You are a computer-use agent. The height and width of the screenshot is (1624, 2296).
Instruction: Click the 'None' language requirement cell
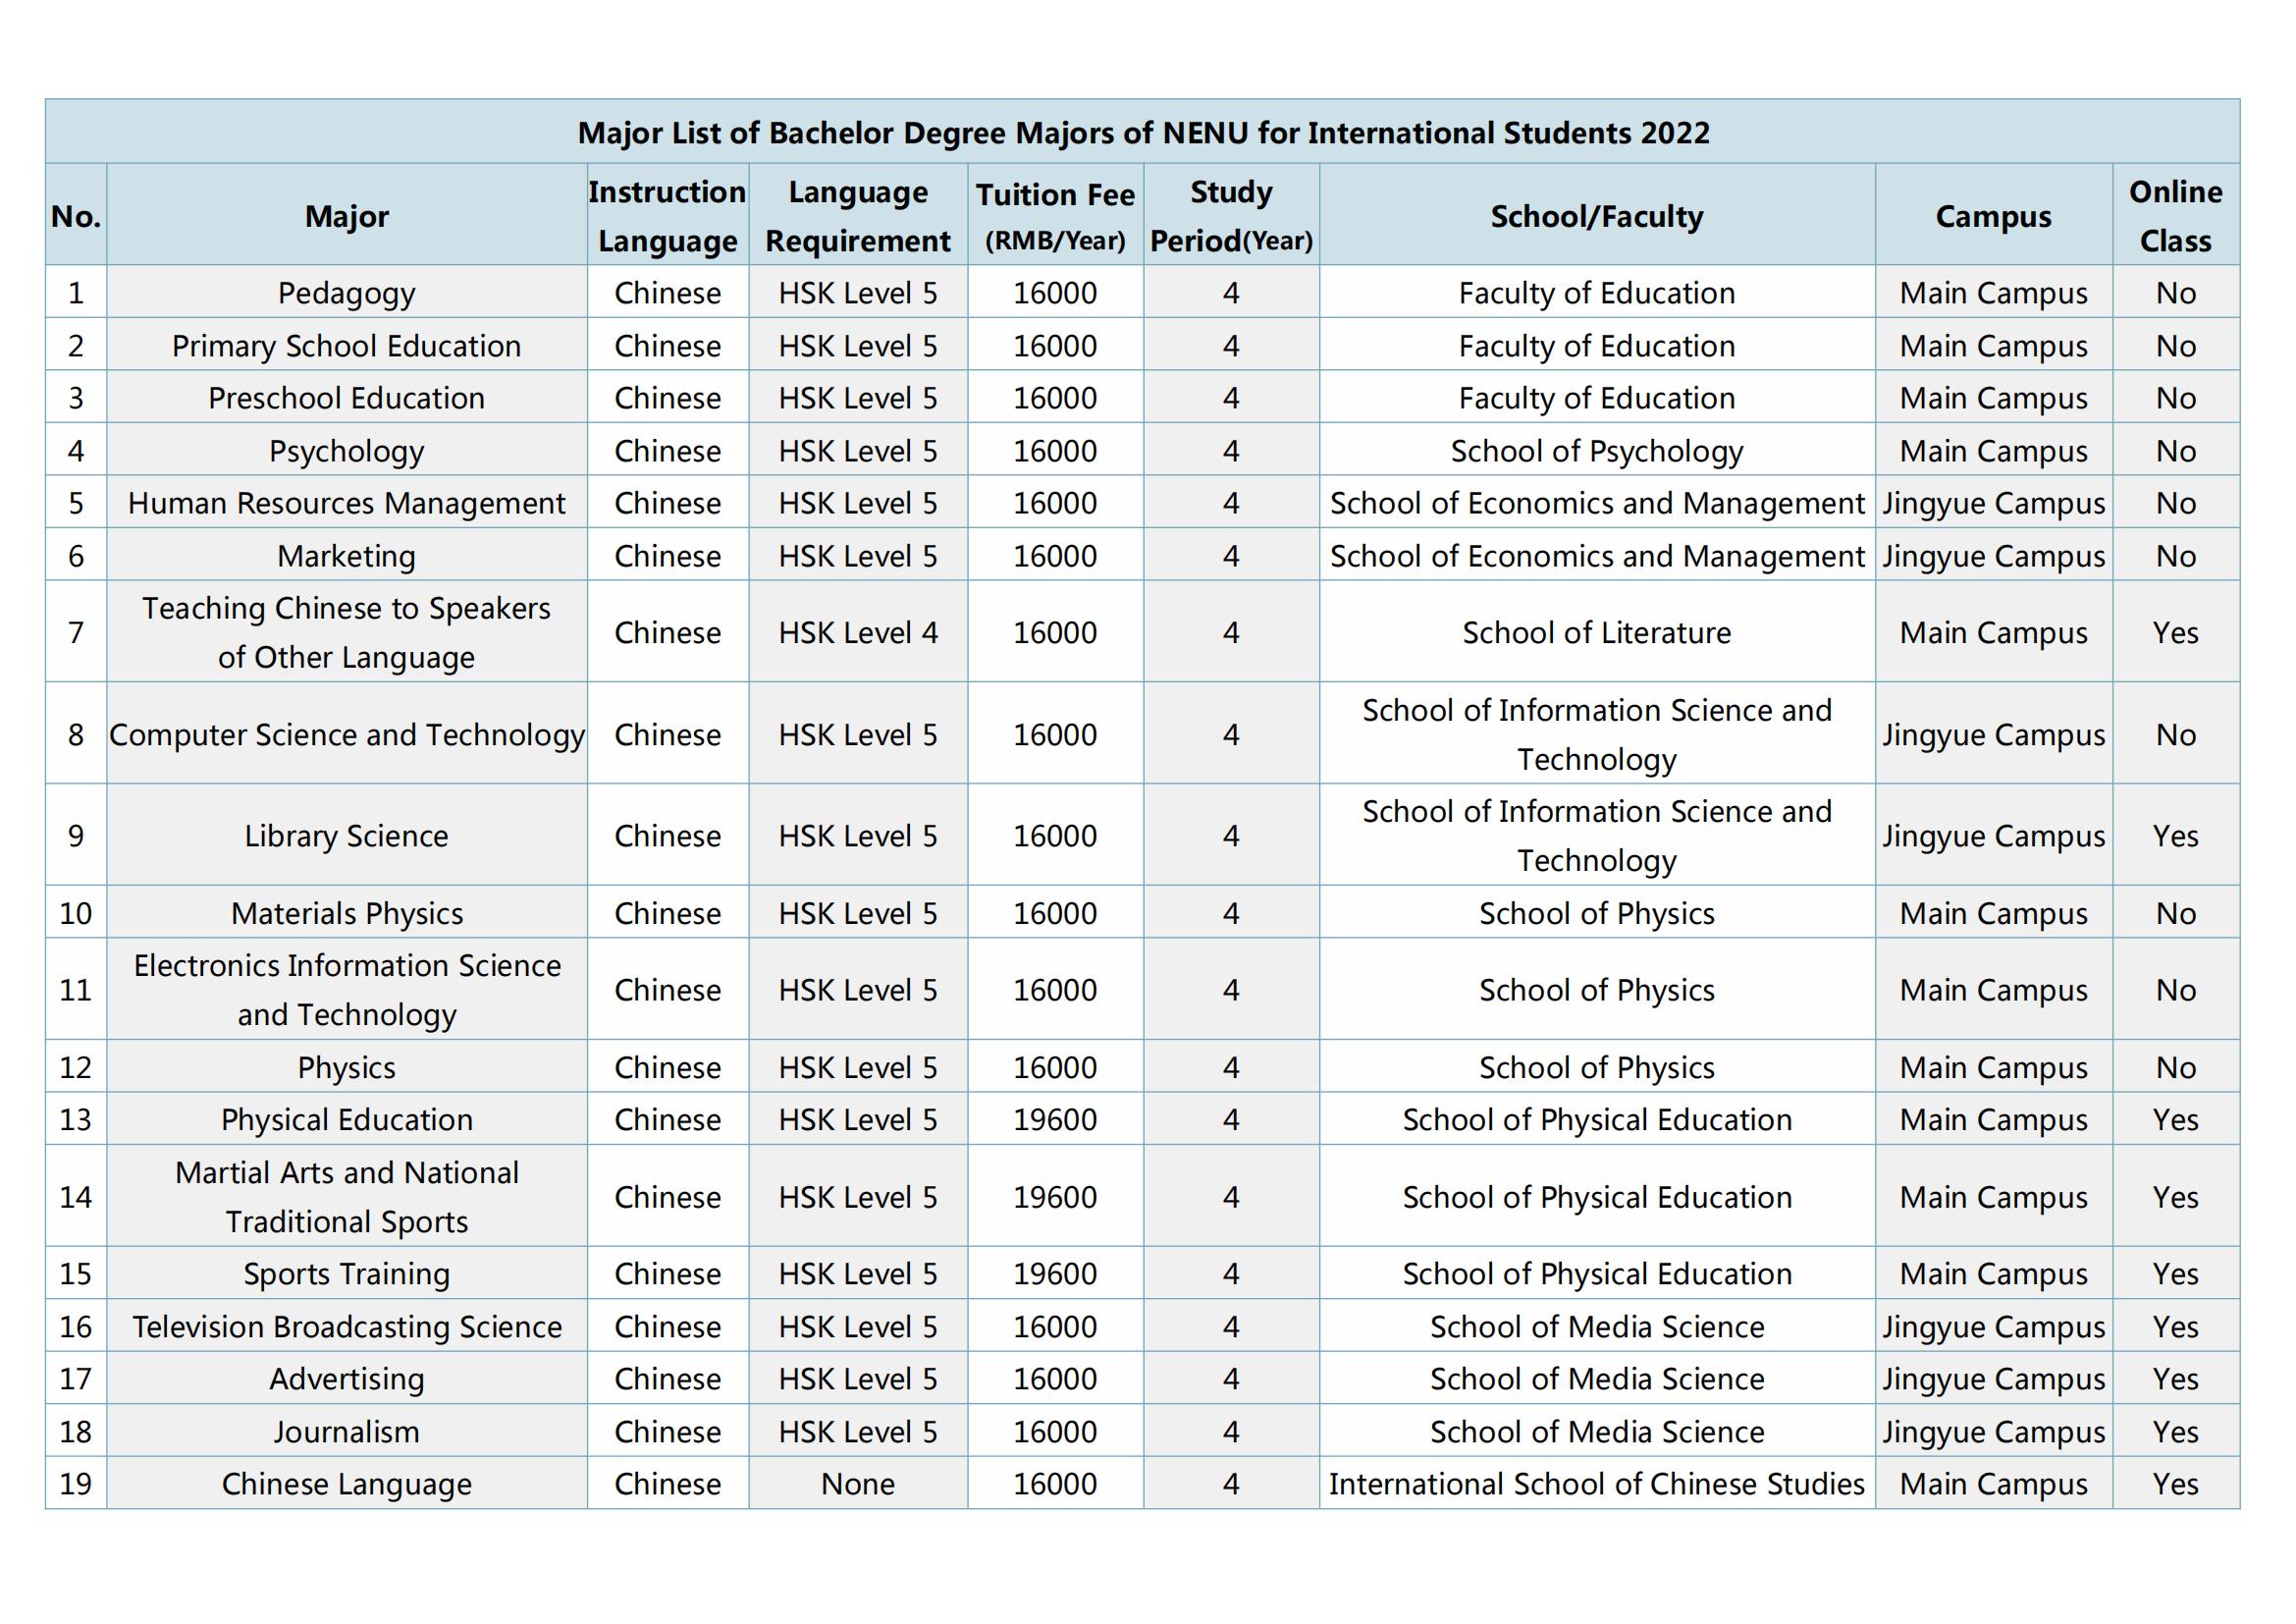click(x=858, y=1484)
